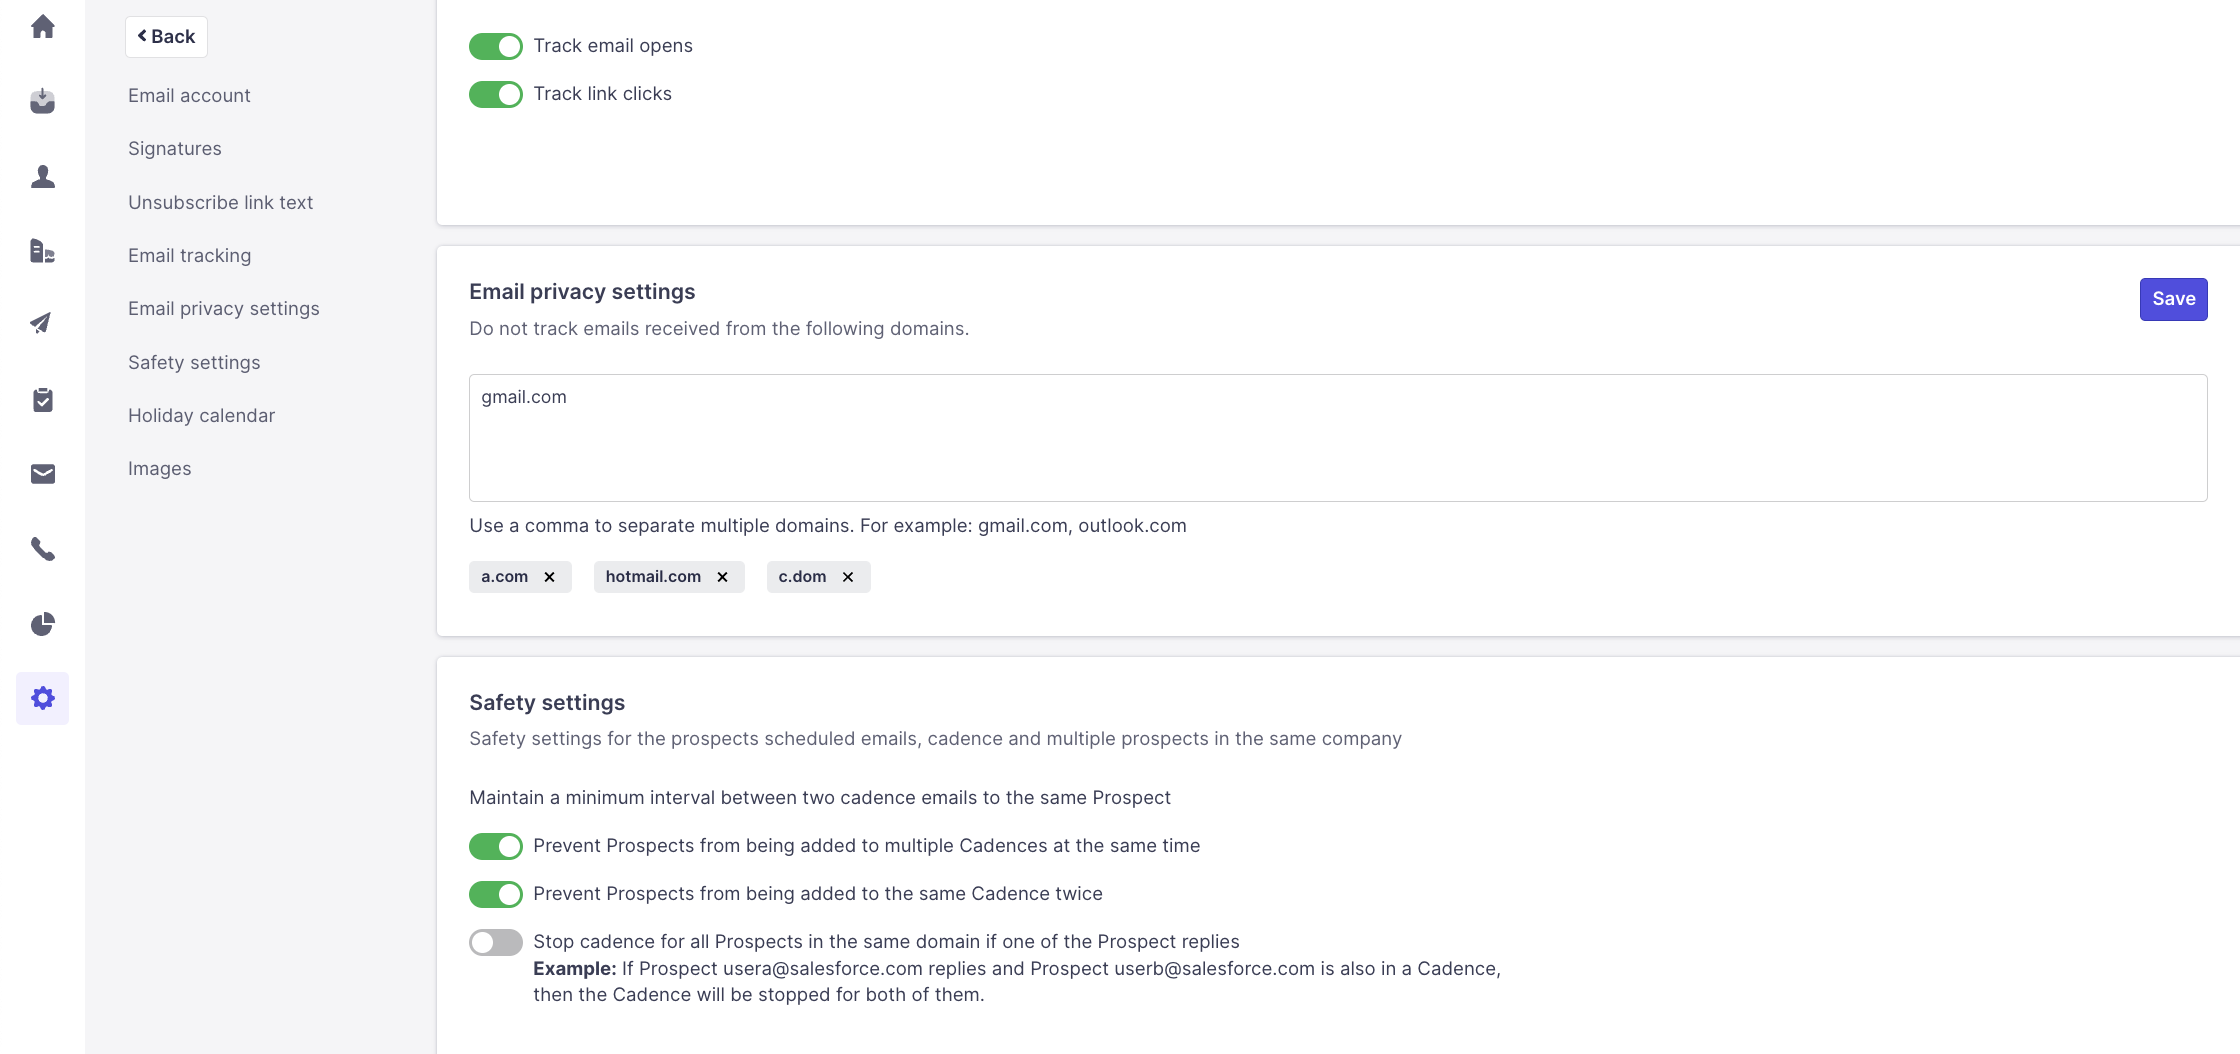Disable Track email opens toggle
Image resolution: width=2240 pixels, height=1054 pixels.
[x=496, y=46]
